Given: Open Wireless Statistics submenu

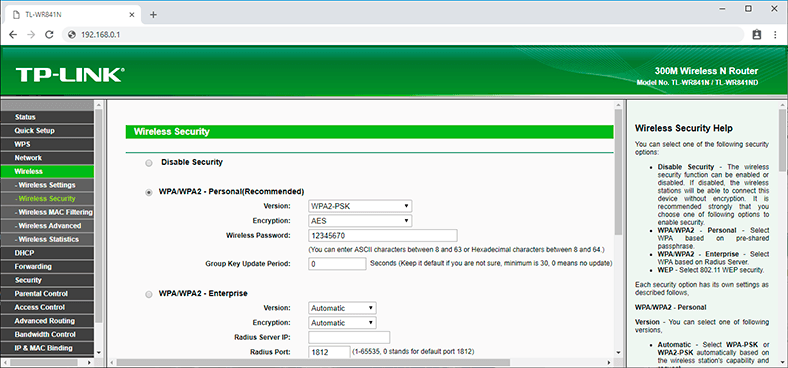Looking at the screenshot, I should coord(47,239).
